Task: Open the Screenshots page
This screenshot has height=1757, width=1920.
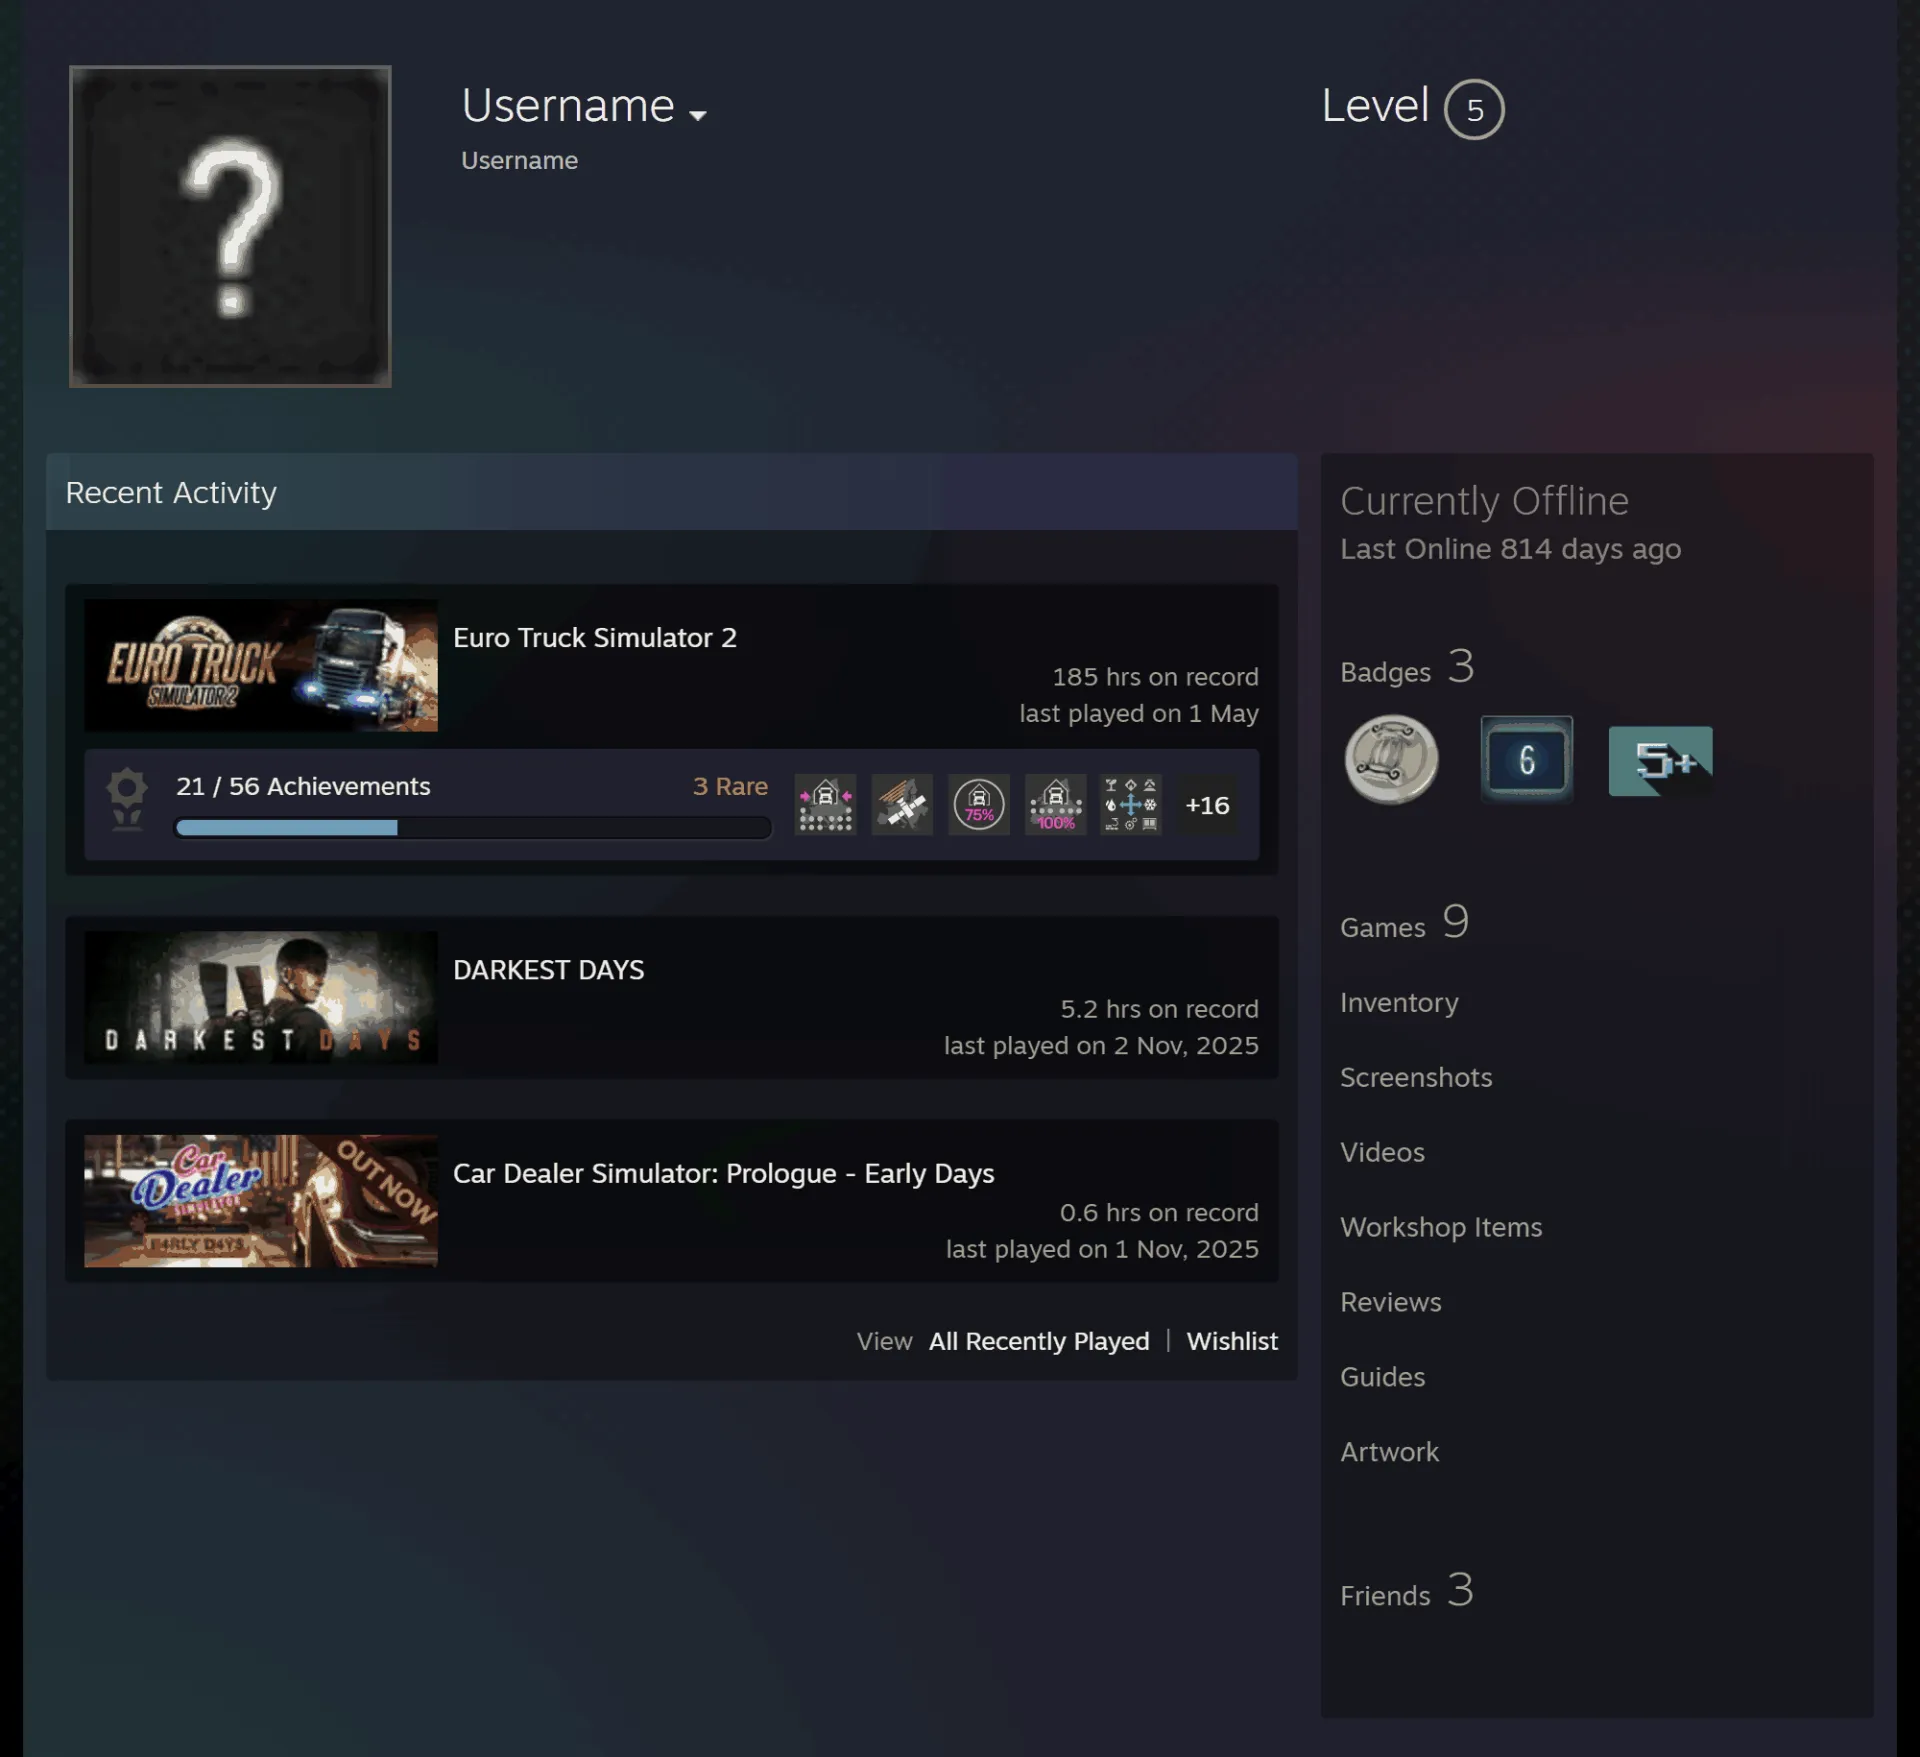Action: [1416, 1077]
